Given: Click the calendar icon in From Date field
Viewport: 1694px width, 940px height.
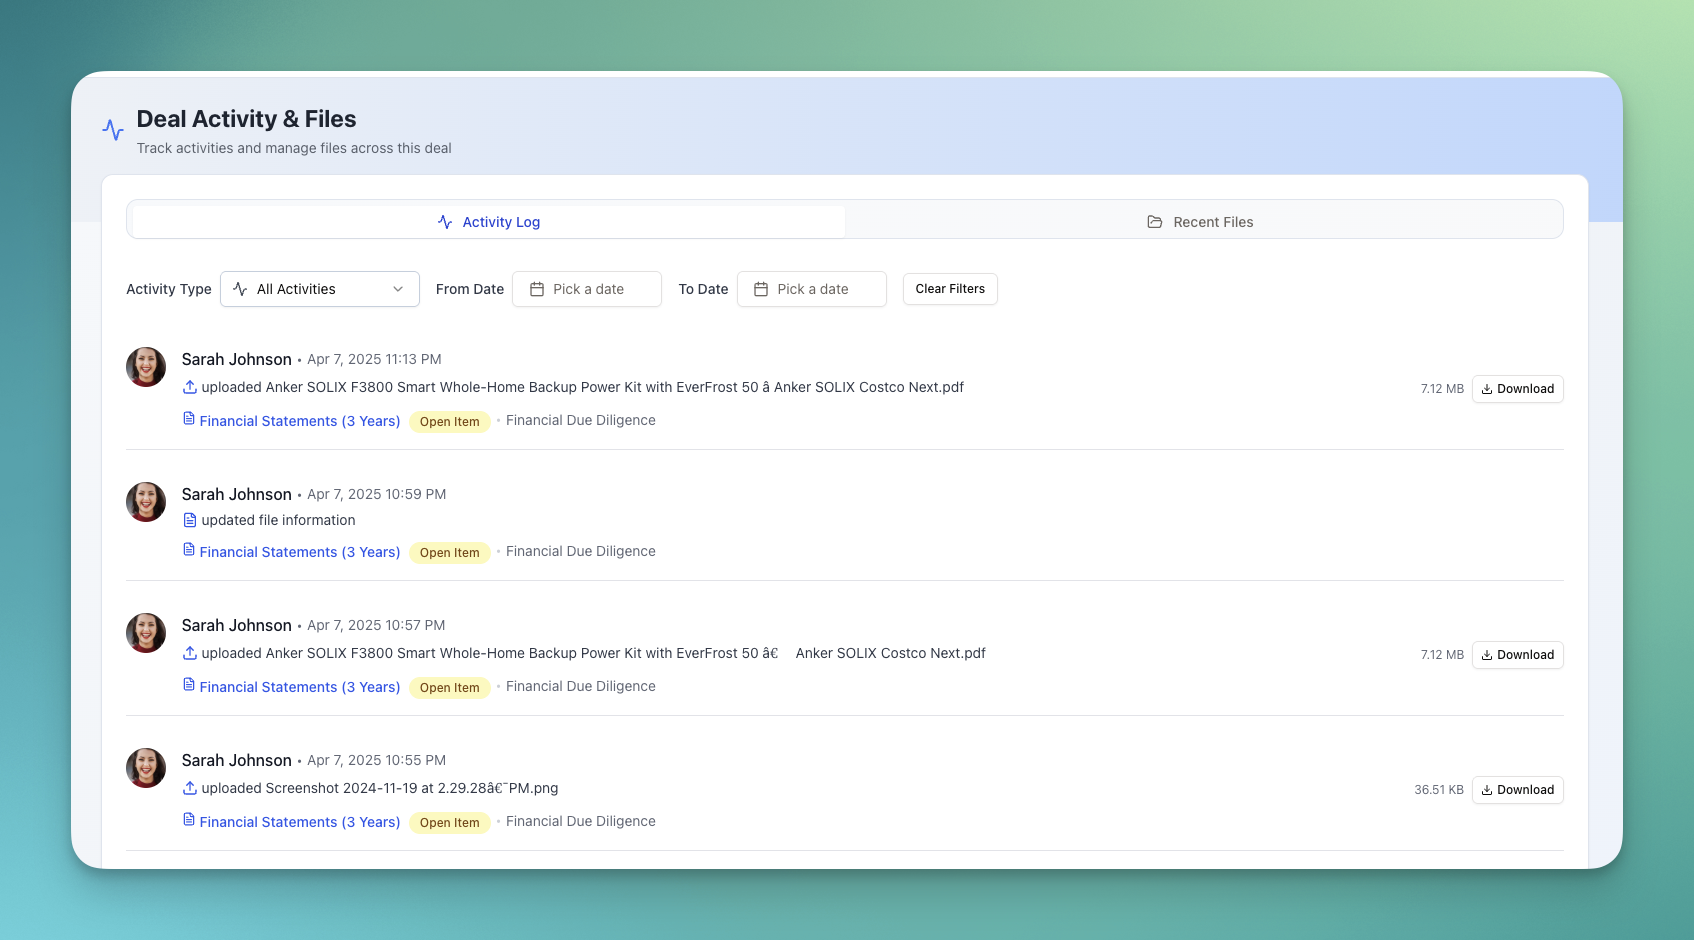Looking at the screenshot, I should point(537,289).
